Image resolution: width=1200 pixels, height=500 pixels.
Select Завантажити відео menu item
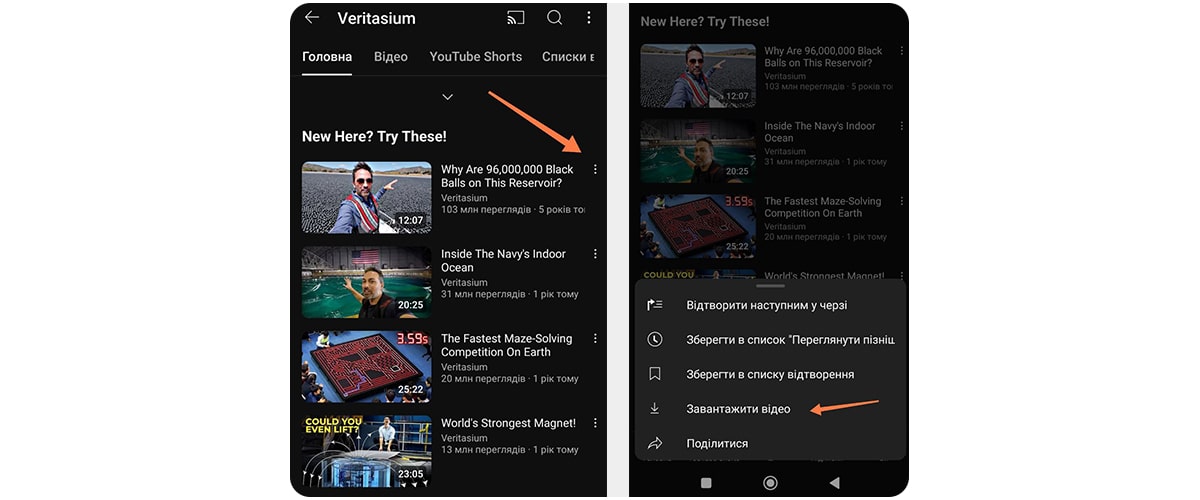[x=770, y=409]
